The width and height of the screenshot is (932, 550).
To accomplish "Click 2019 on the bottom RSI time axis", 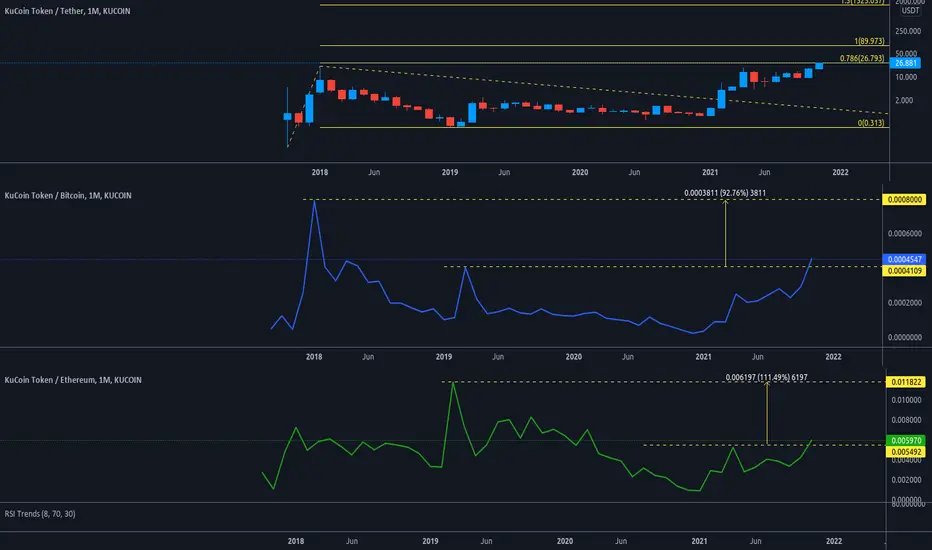I will (x=430, y=541).
